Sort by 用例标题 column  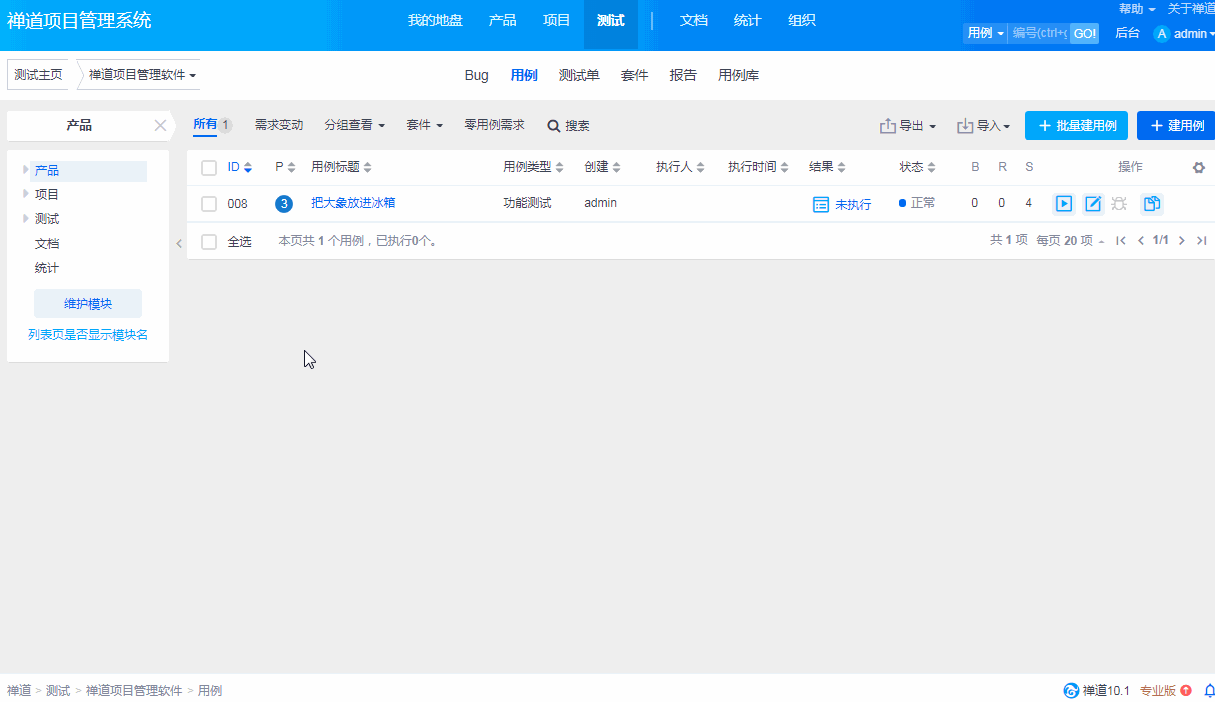pos(341,168)
